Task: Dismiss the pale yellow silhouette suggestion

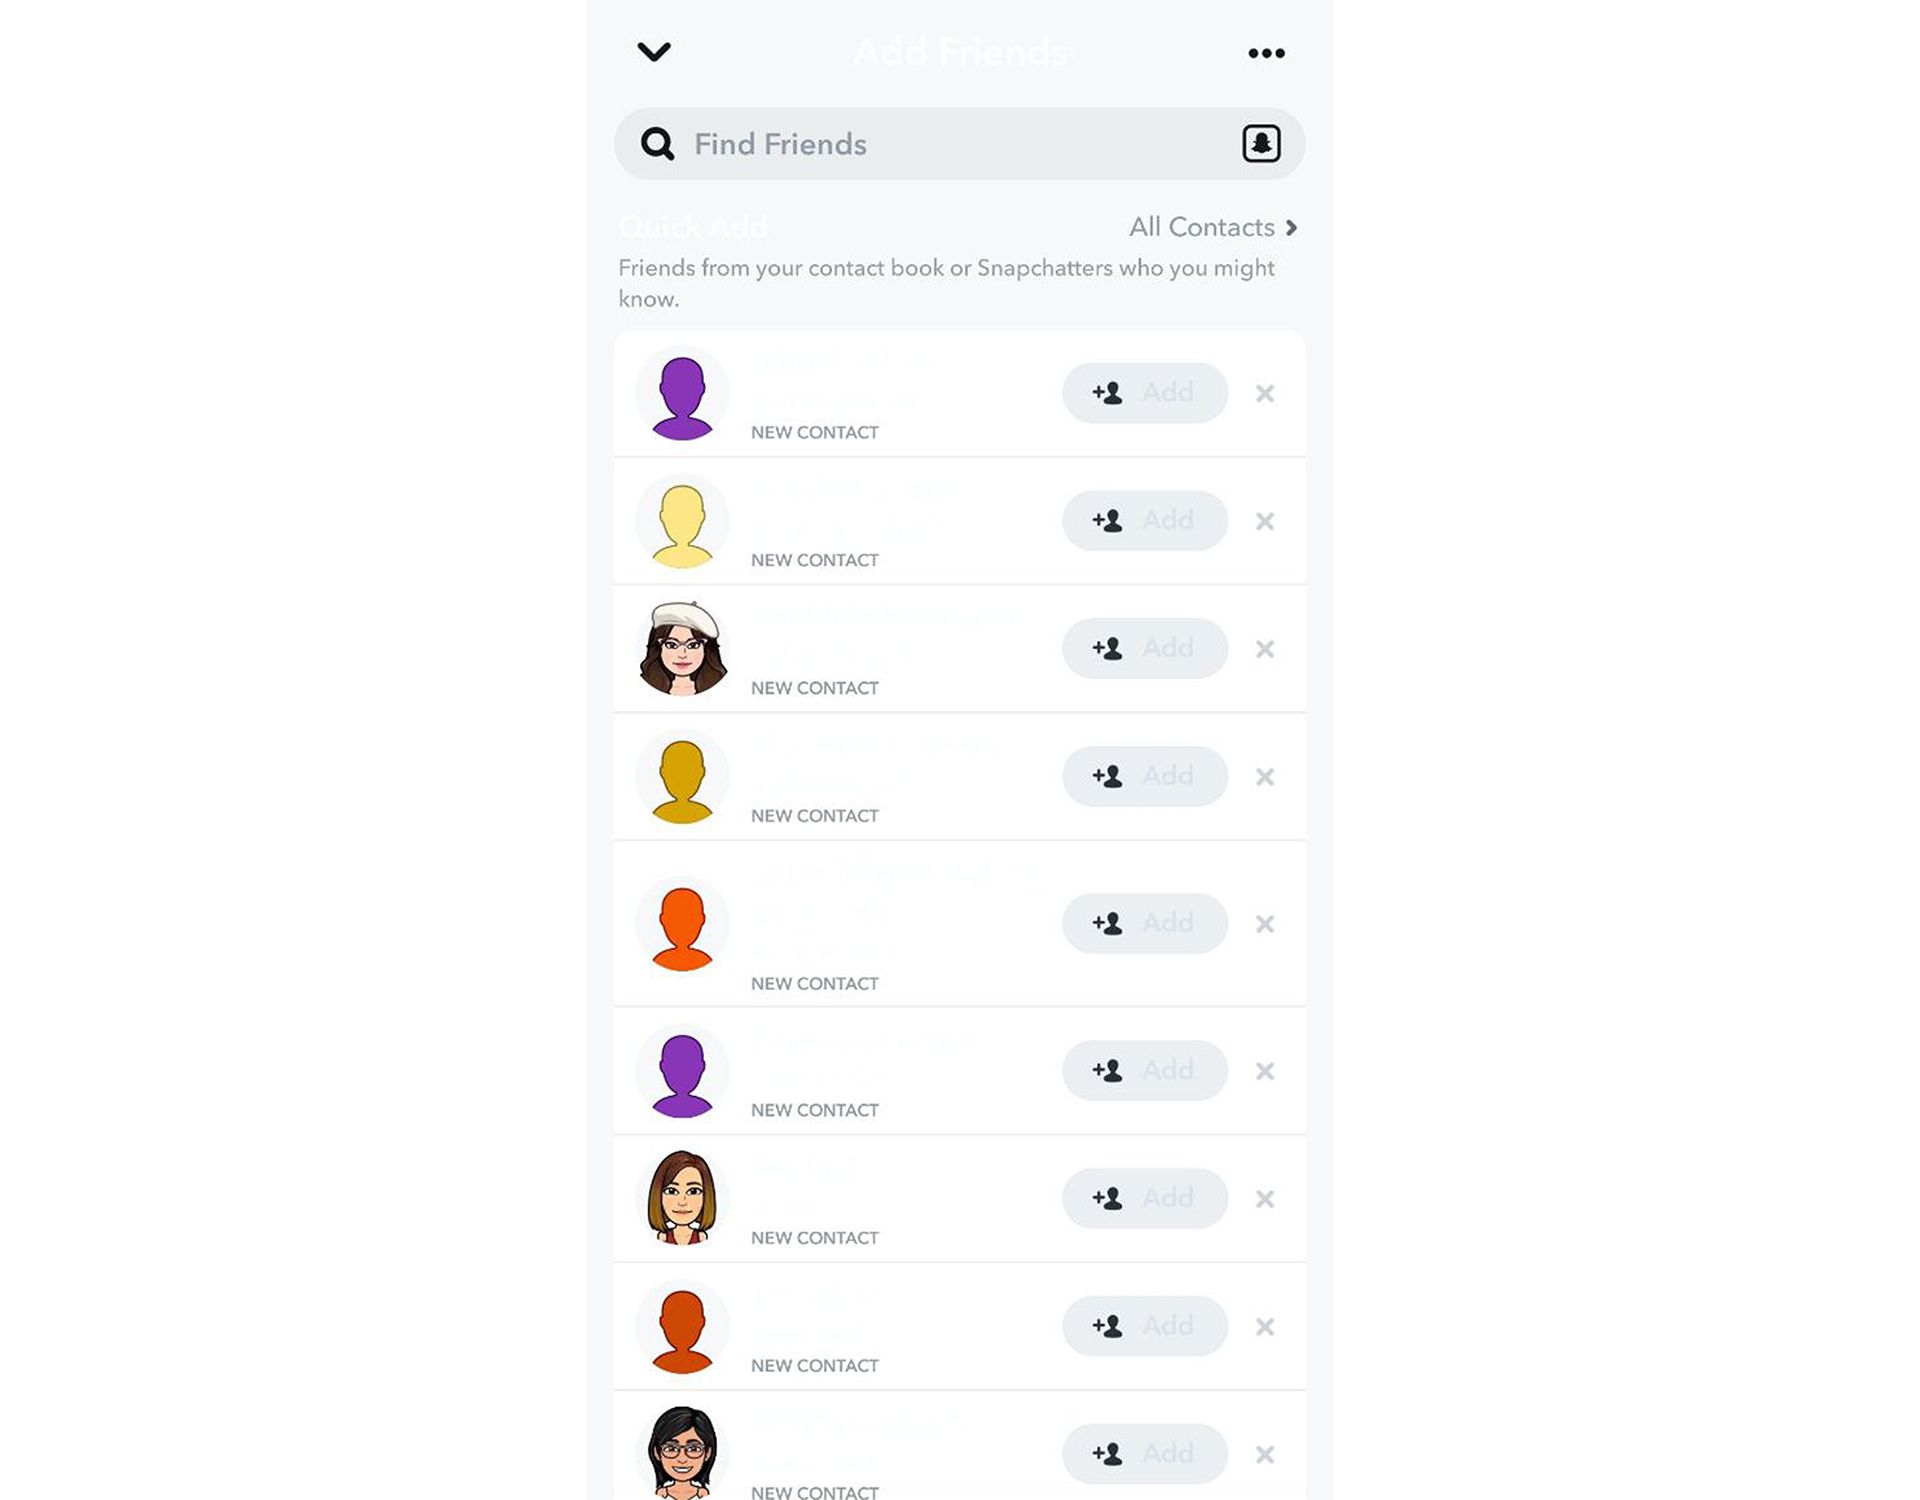Action: pyautogui.click(x=1265, y=521)
